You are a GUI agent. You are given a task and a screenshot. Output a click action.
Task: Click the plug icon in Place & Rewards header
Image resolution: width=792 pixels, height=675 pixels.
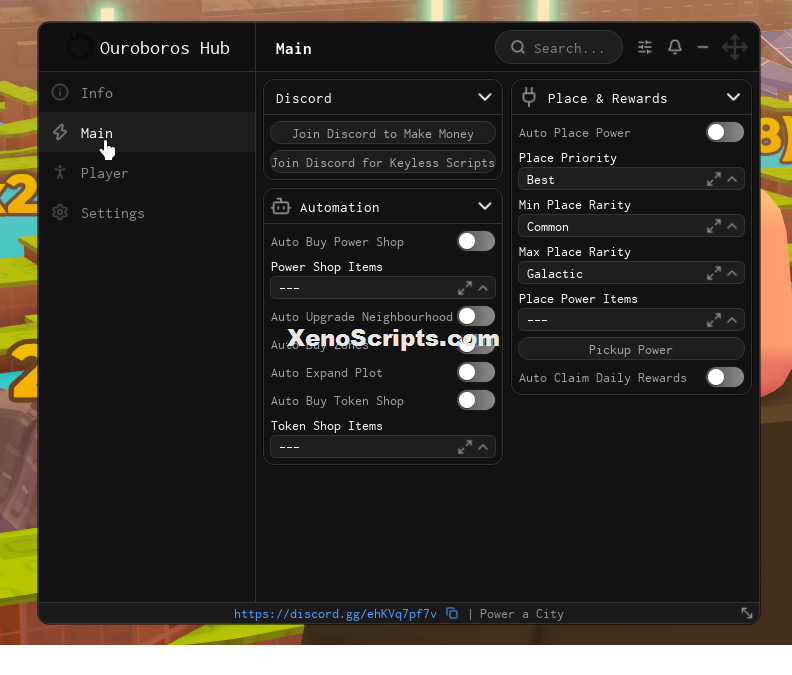tap(529, 97)
